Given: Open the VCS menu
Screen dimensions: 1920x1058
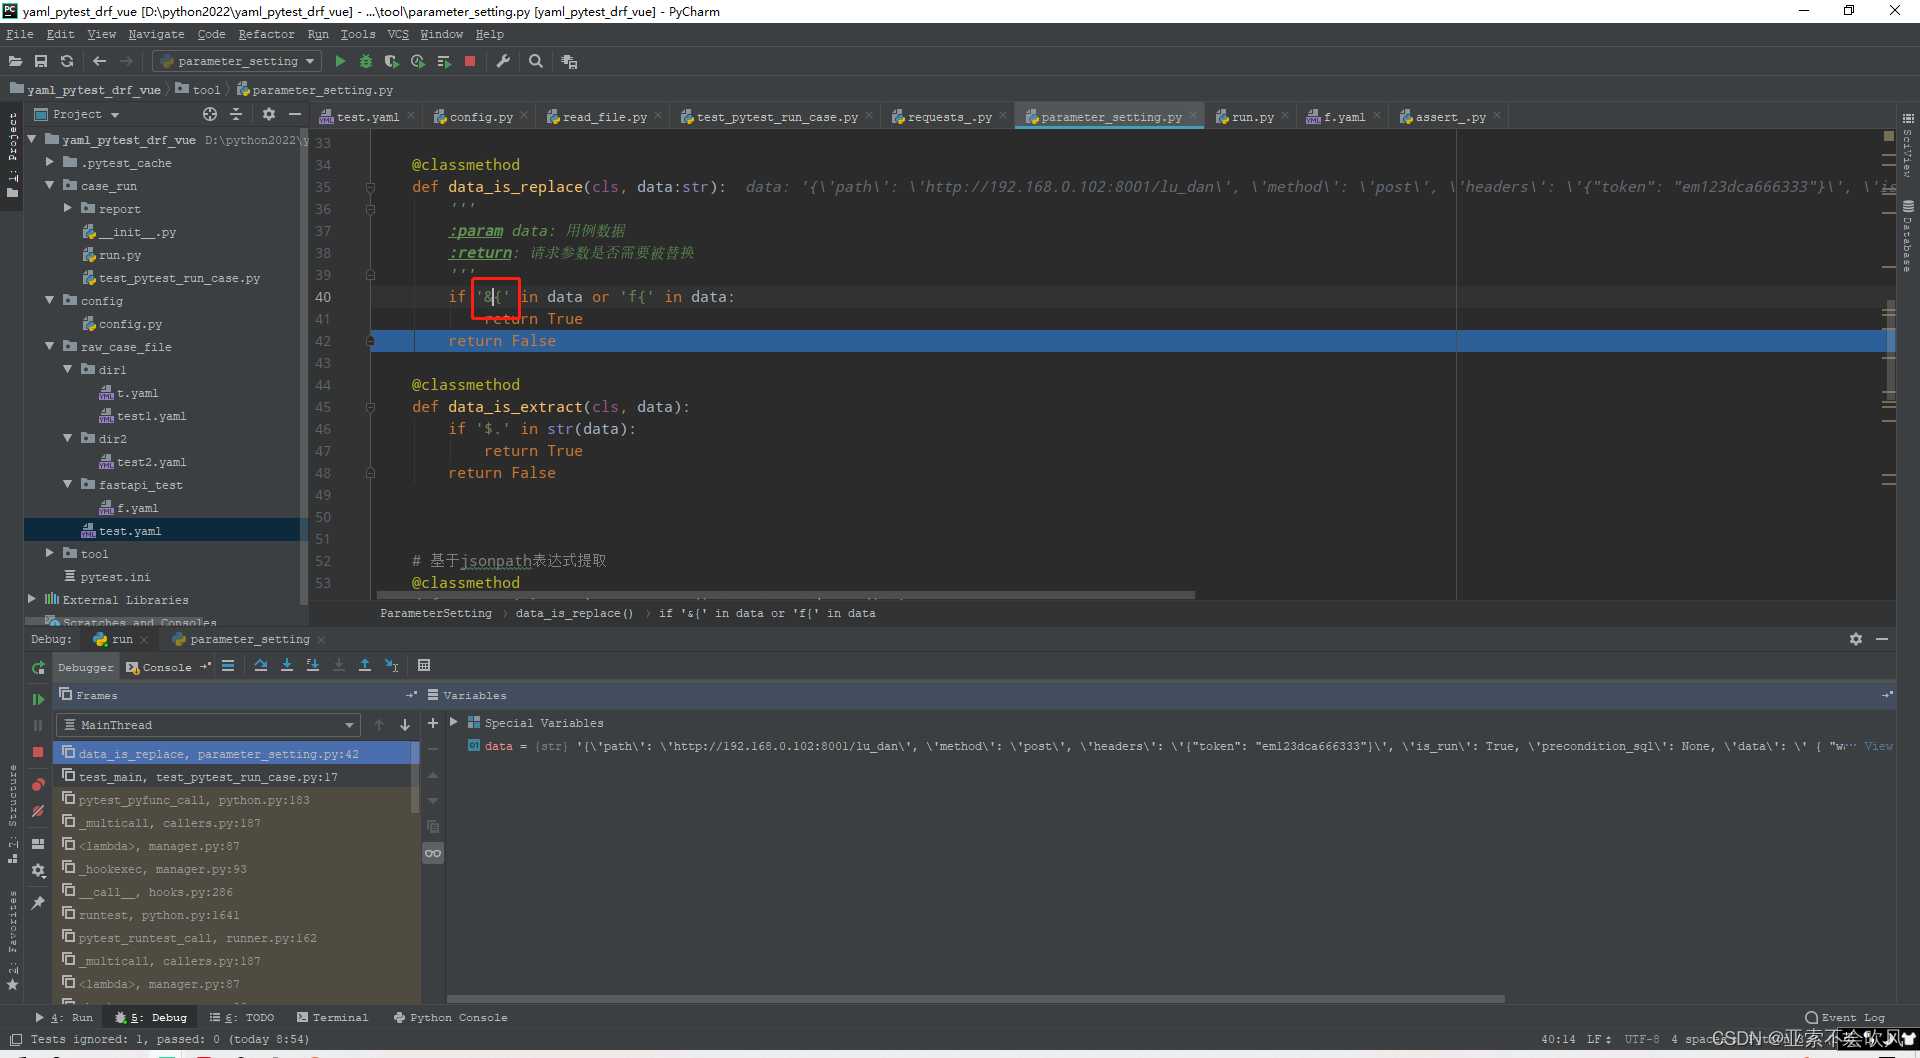Looking at the screenshot, I should pyautogui.click(x=398, y=34).
